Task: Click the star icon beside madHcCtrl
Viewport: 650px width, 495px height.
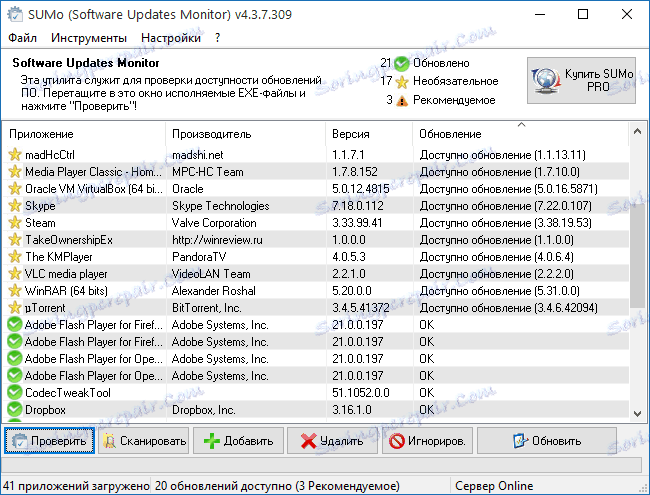Action: pos(15,155)
